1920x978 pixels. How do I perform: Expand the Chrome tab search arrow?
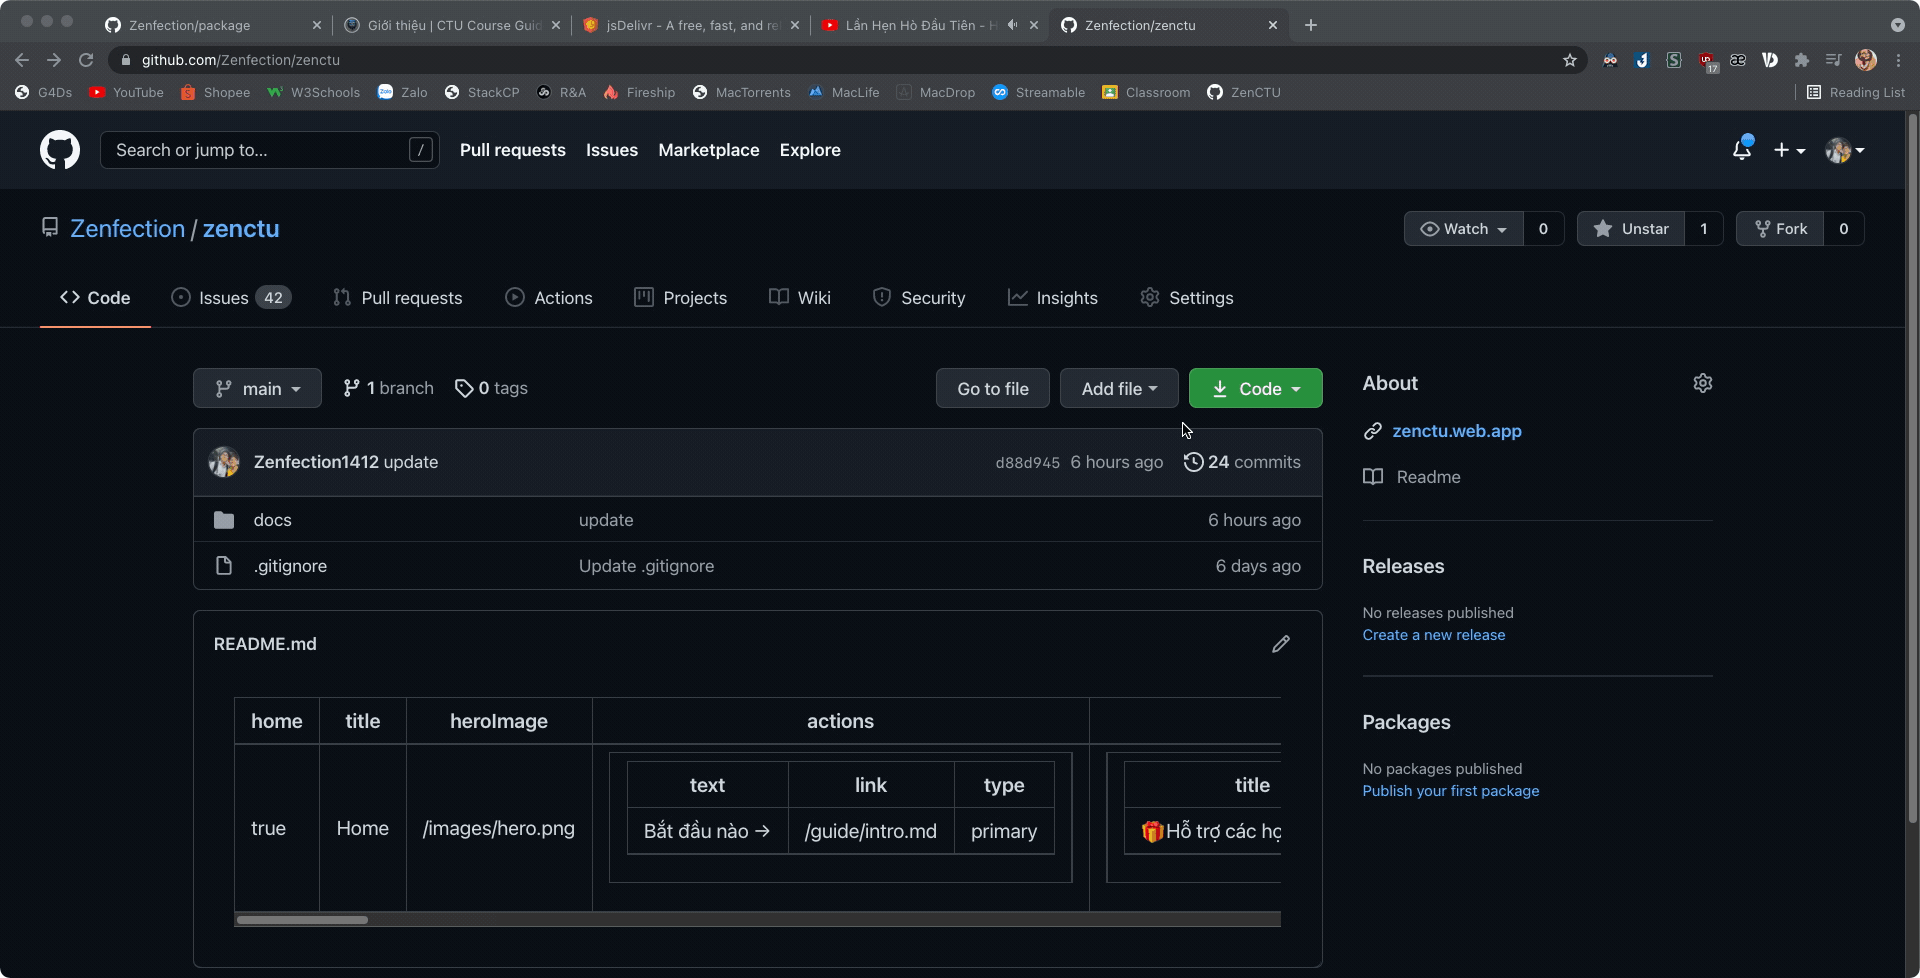[1897, 25]
